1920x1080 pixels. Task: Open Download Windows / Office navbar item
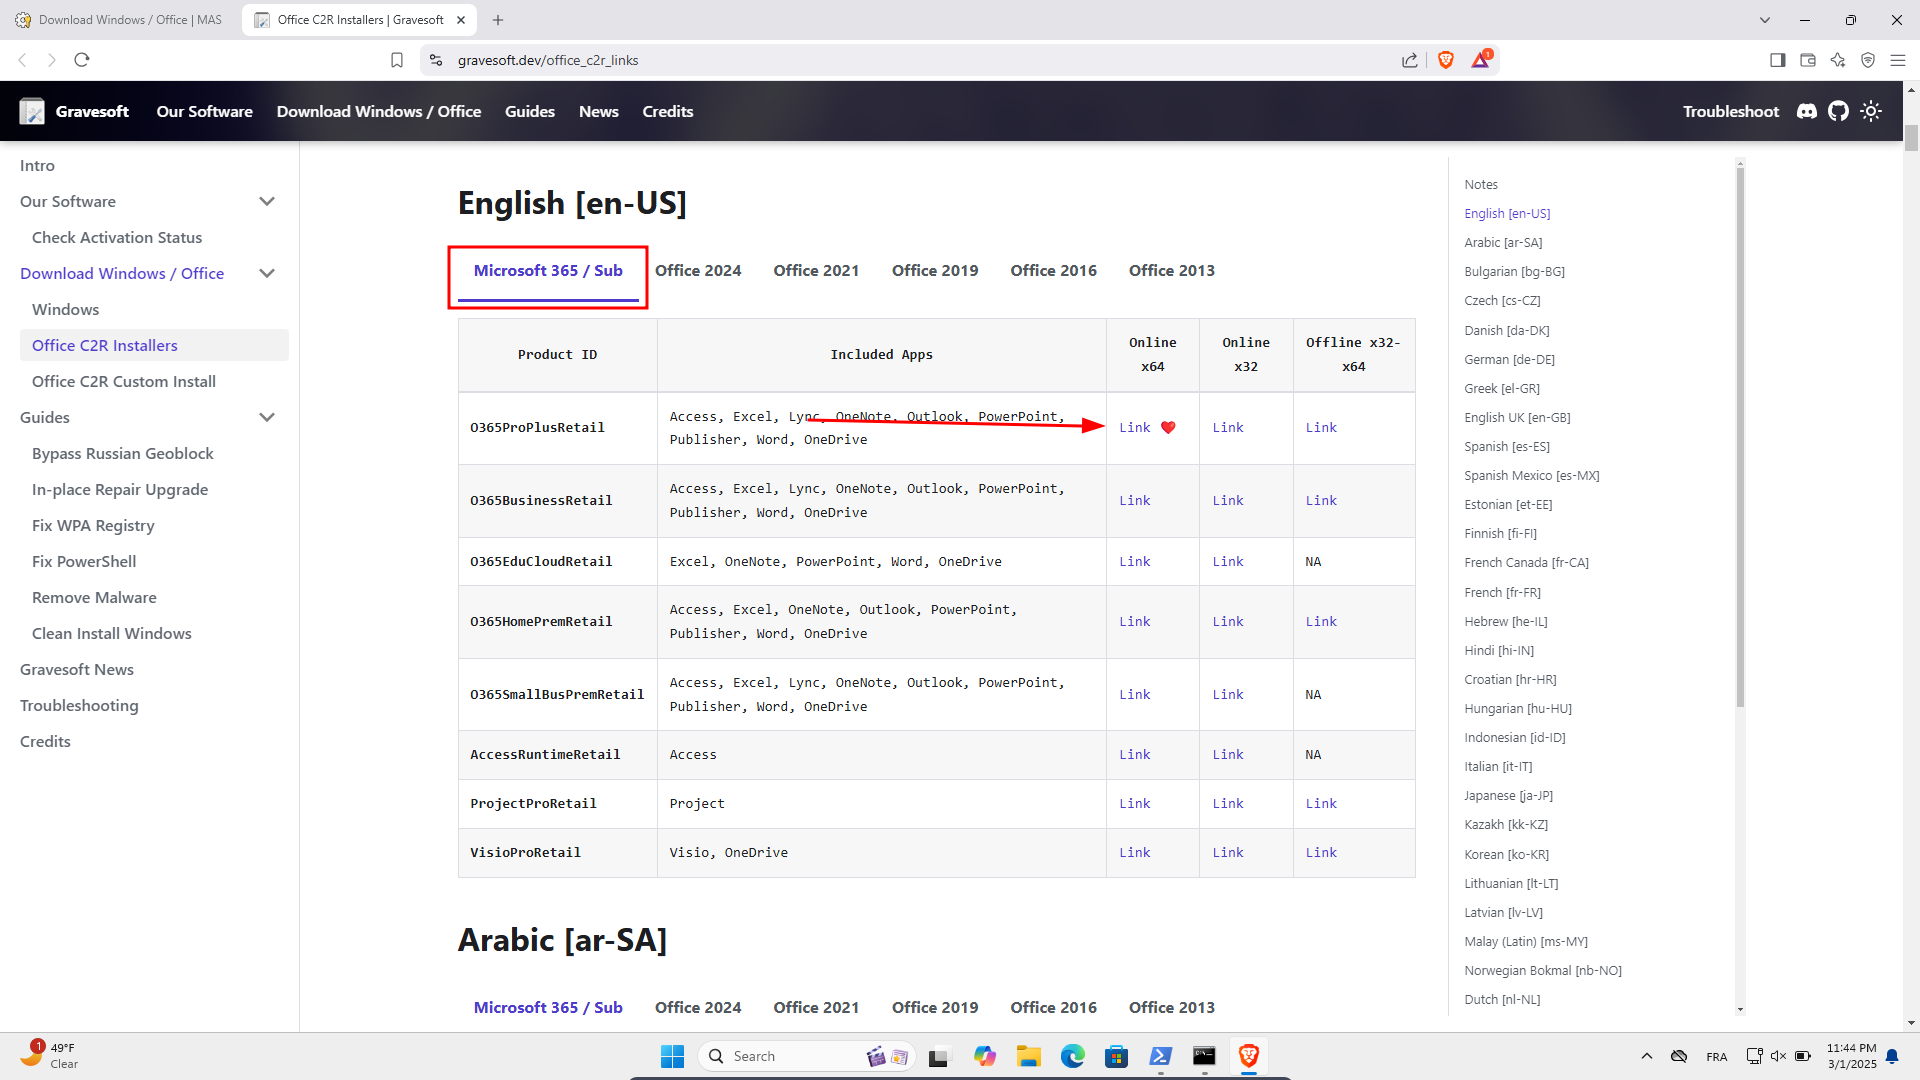point(379,111)
